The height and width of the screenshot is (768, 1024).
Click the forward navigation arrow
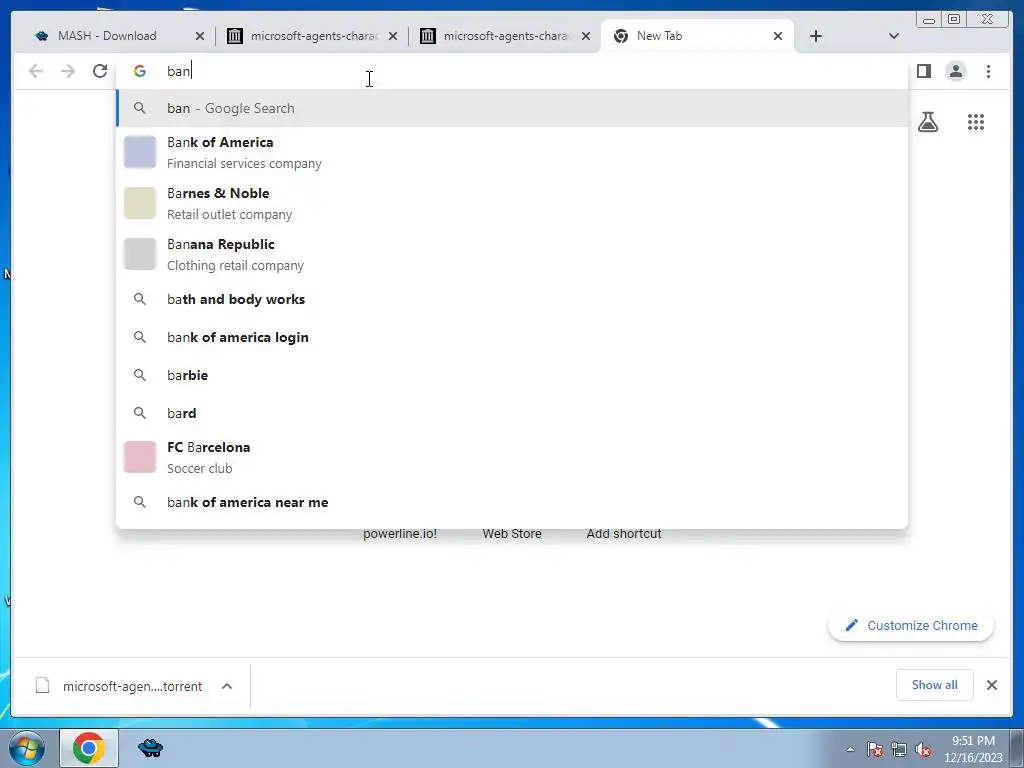pyautogui.click(x=68, y=71)
